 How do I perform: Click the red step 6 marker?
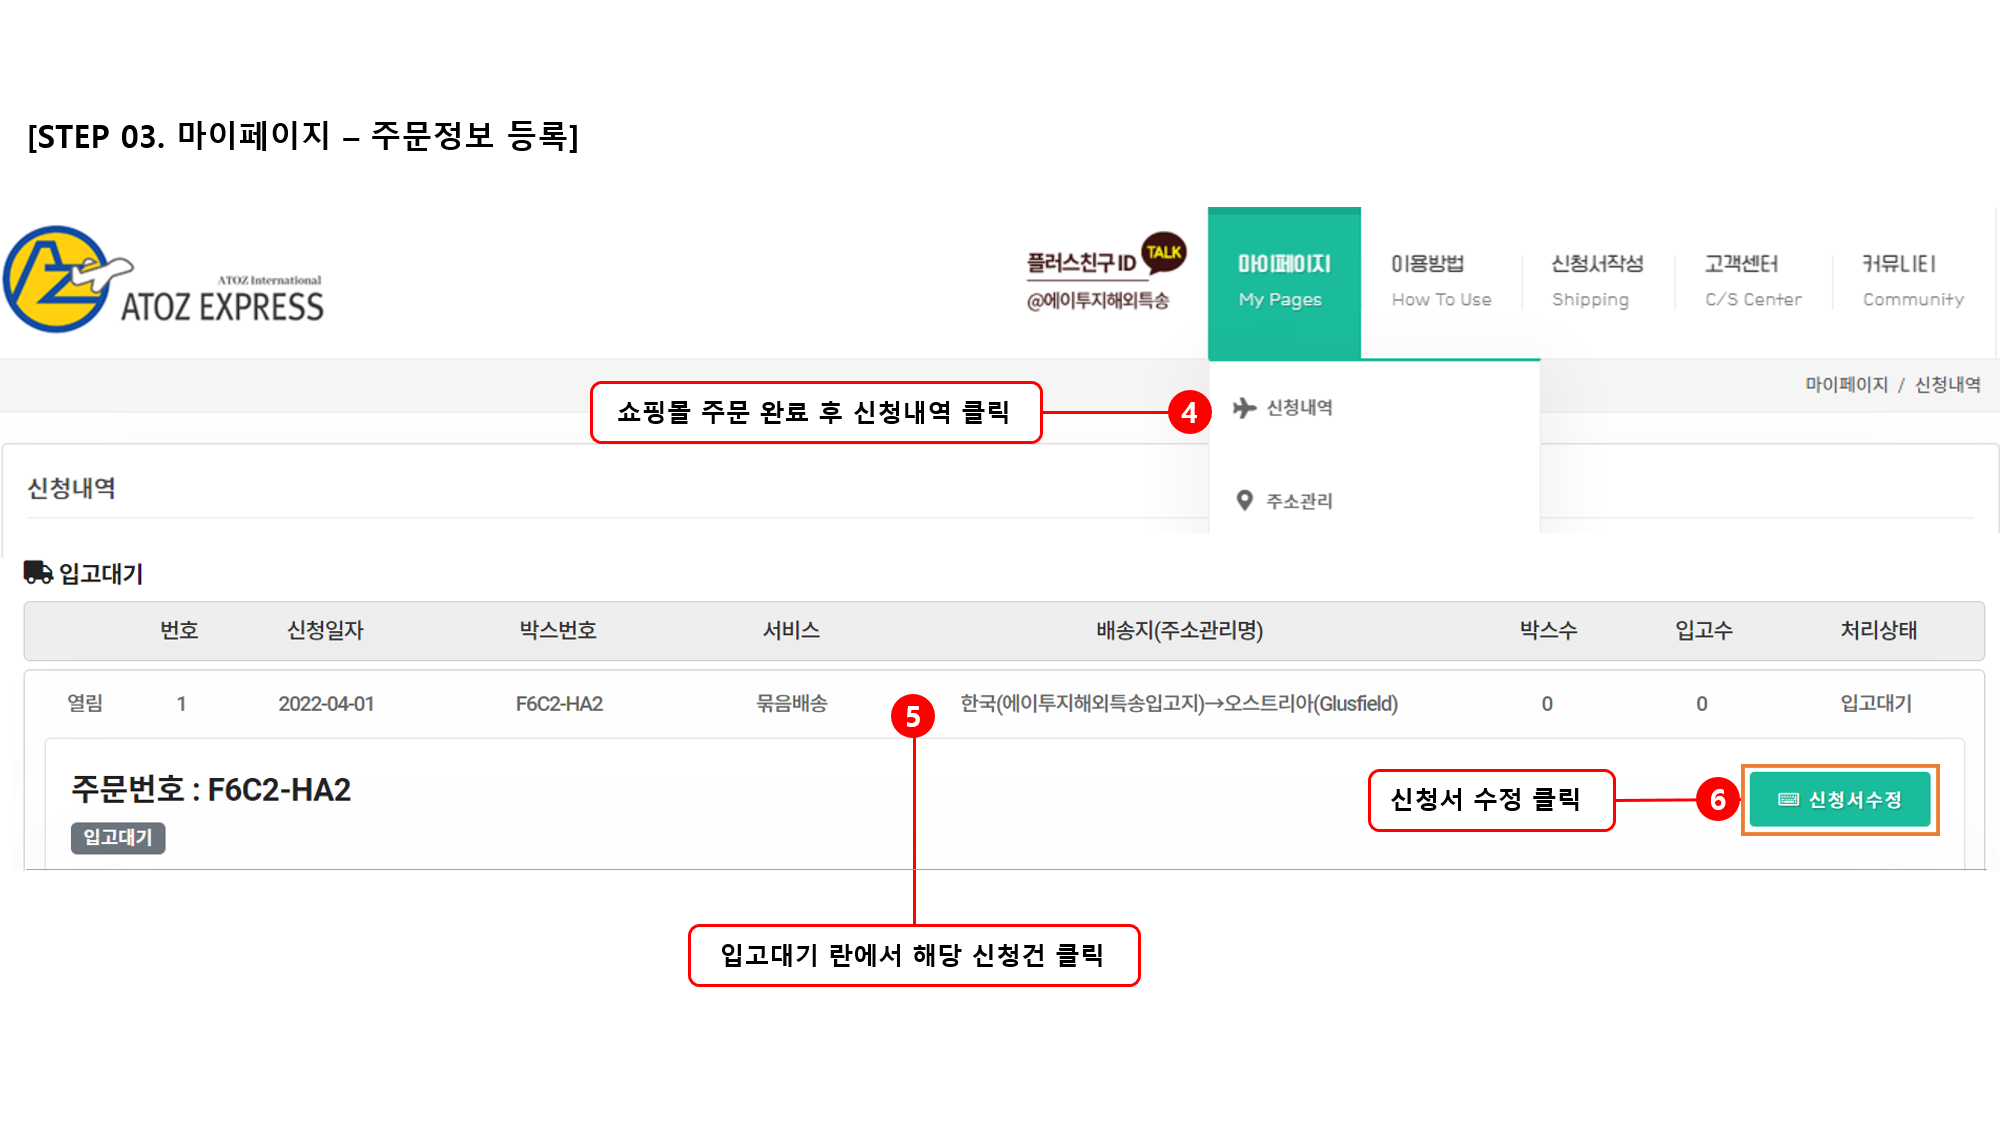[x=1717, y=800]
